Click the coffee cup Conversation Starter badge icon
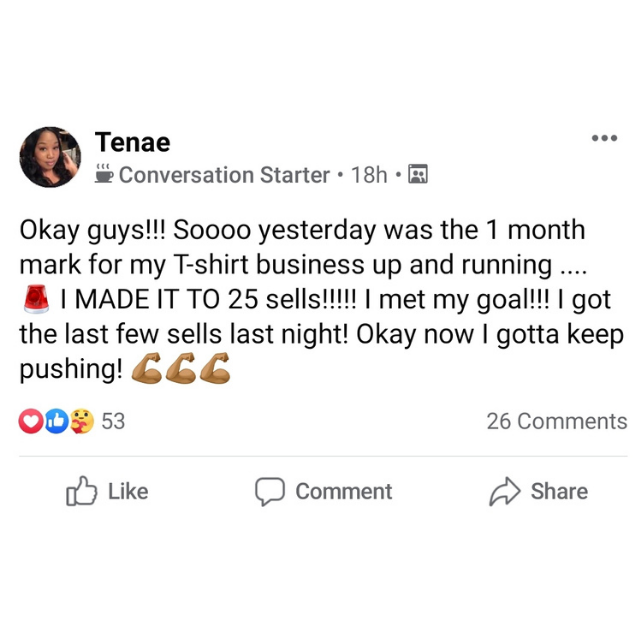Viewport: 640px width, 640px height. click(x=104, y=174)
